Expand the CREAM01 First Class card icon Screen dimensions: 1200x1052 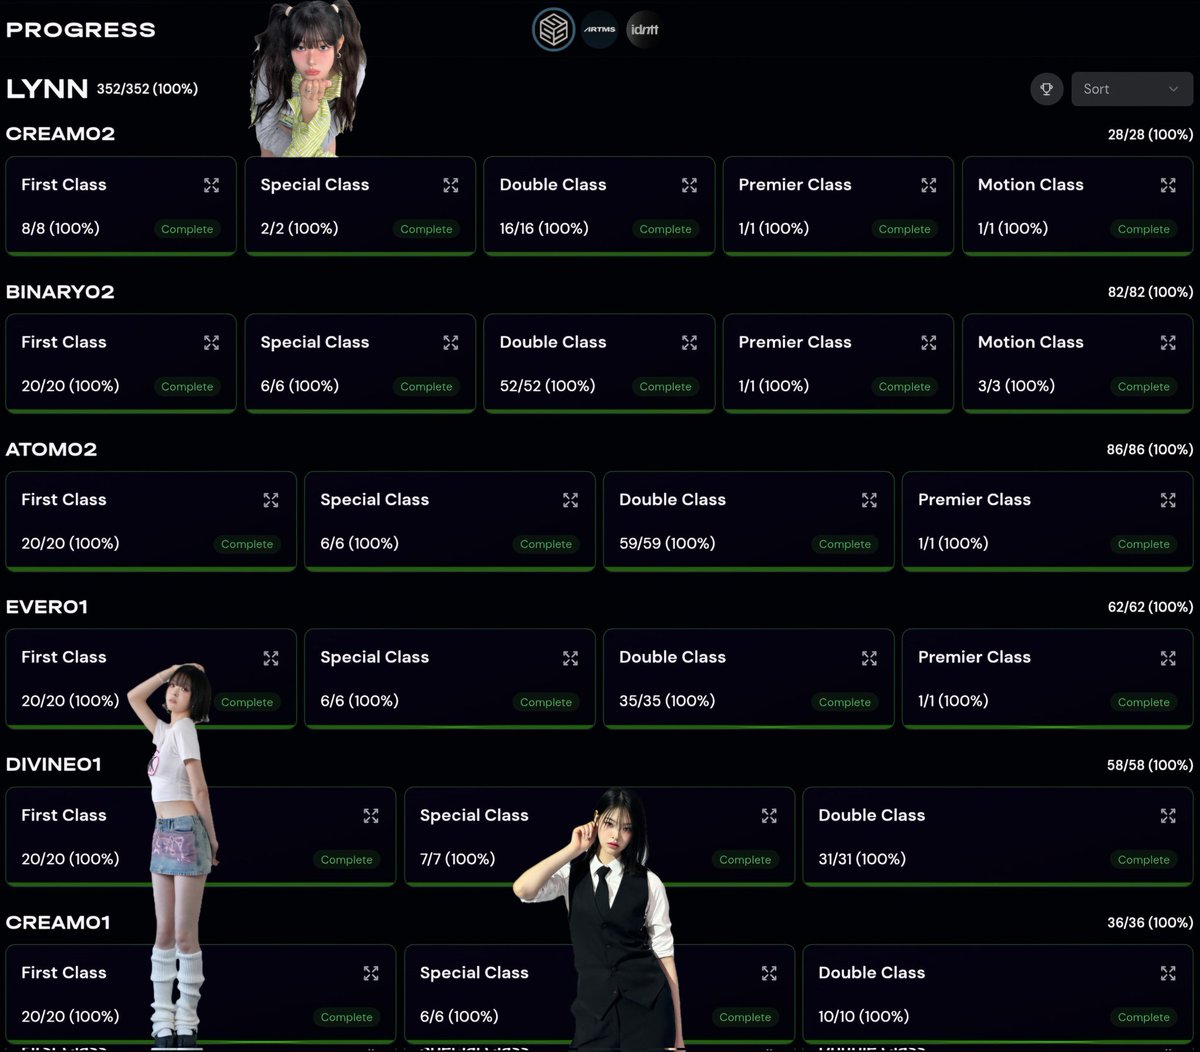(x=371, y=973)
